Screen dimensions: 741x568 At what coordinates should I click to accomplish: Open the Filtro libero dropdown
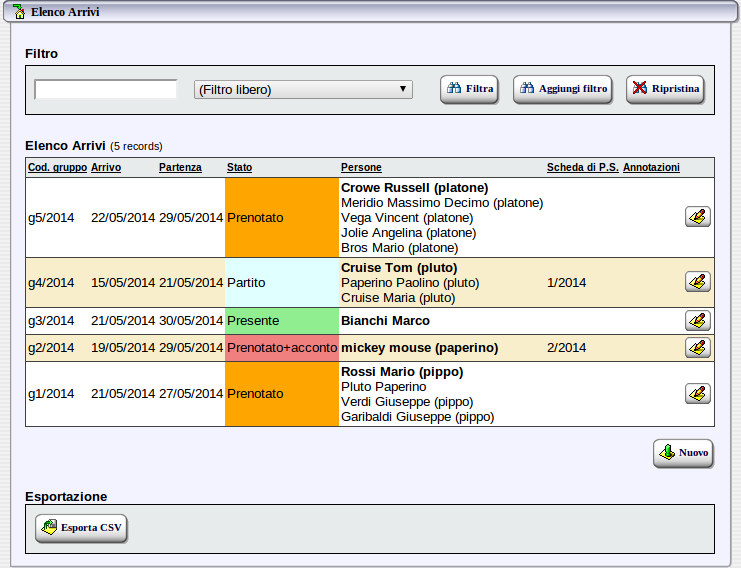(303, 90)
